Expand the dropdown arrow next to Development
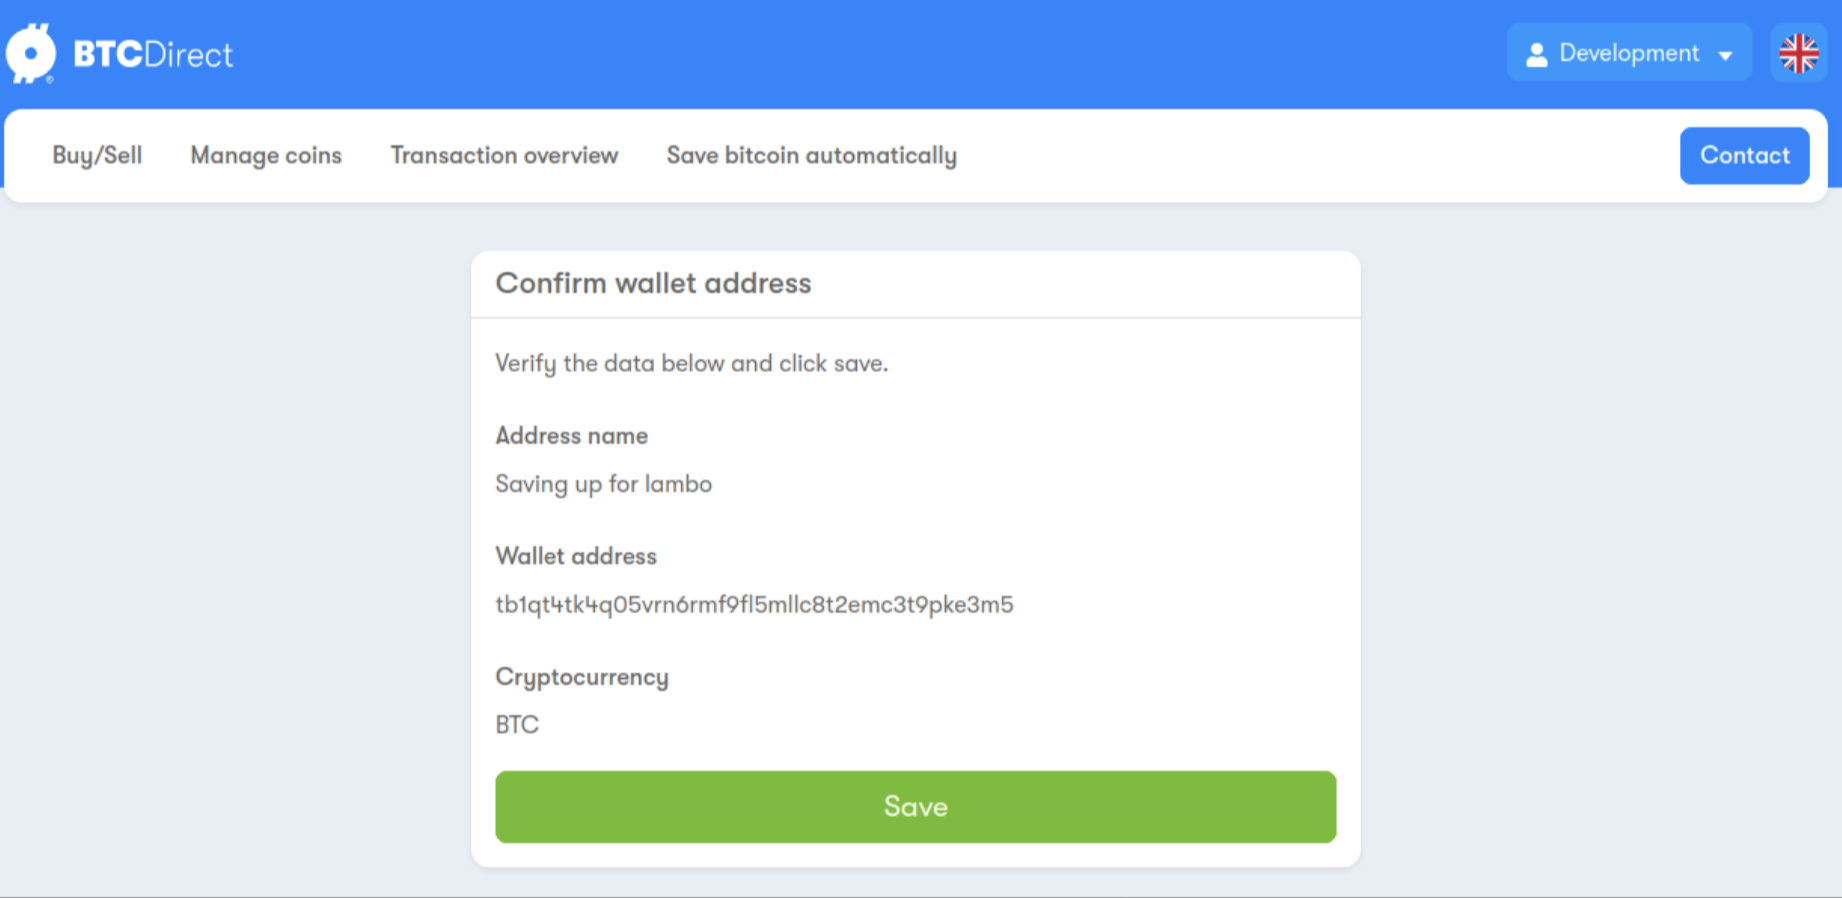1842x898 pixels. [x=1725, y=55]
